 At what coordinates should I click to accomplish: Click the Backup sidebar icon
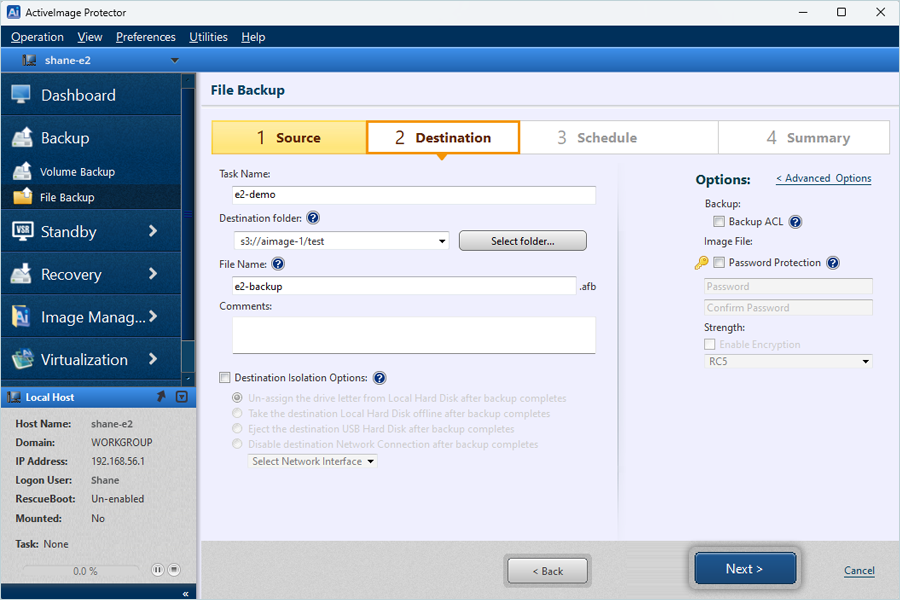[x=22, y=137]
